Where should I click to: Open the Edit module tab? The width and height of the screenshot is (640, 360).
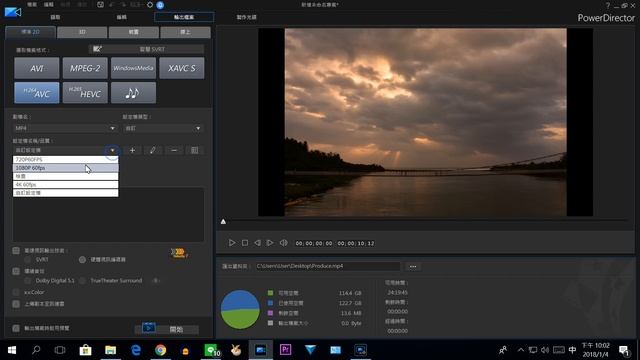[122, 17]
